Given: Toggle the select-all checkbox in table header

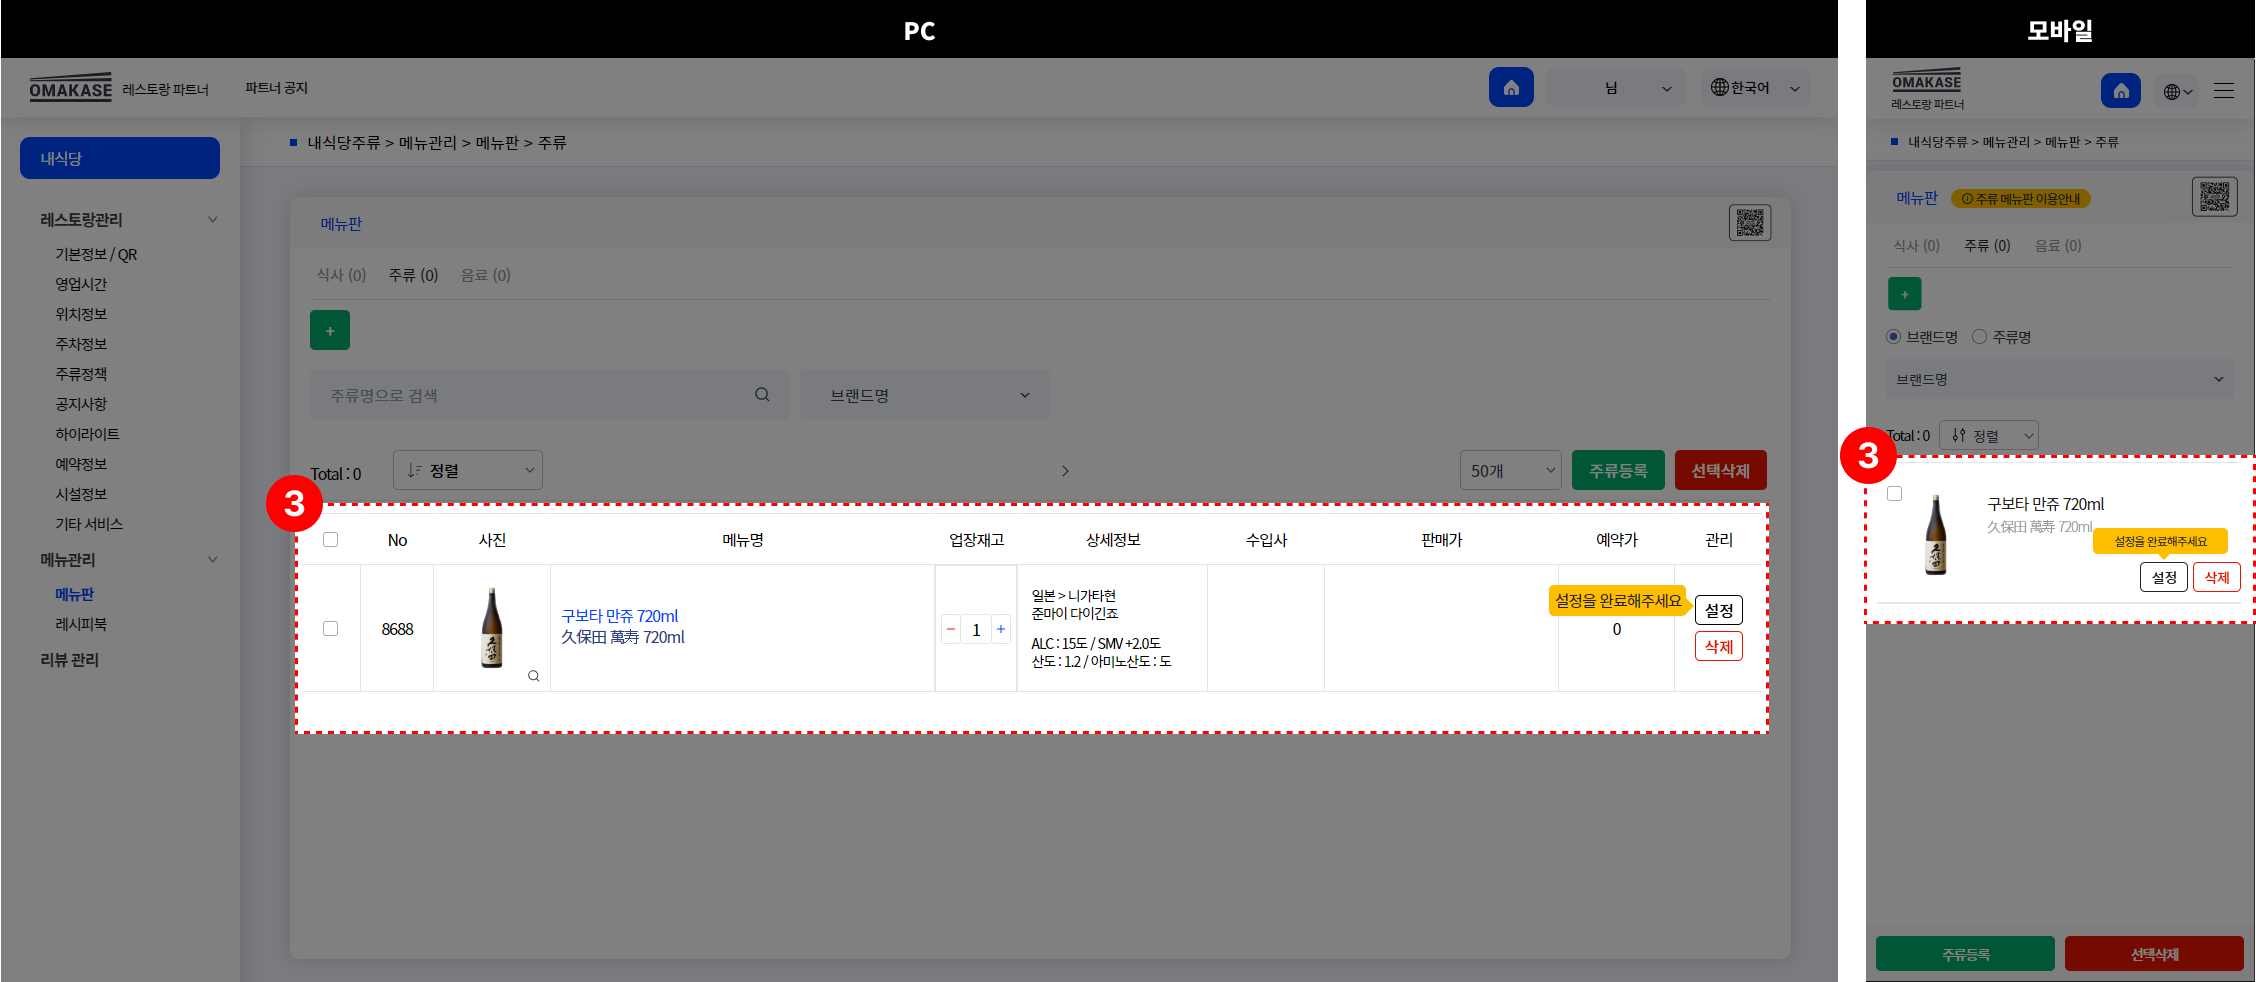Looking at the screenshot, I should pyautogui.click(x=331, y=540).
